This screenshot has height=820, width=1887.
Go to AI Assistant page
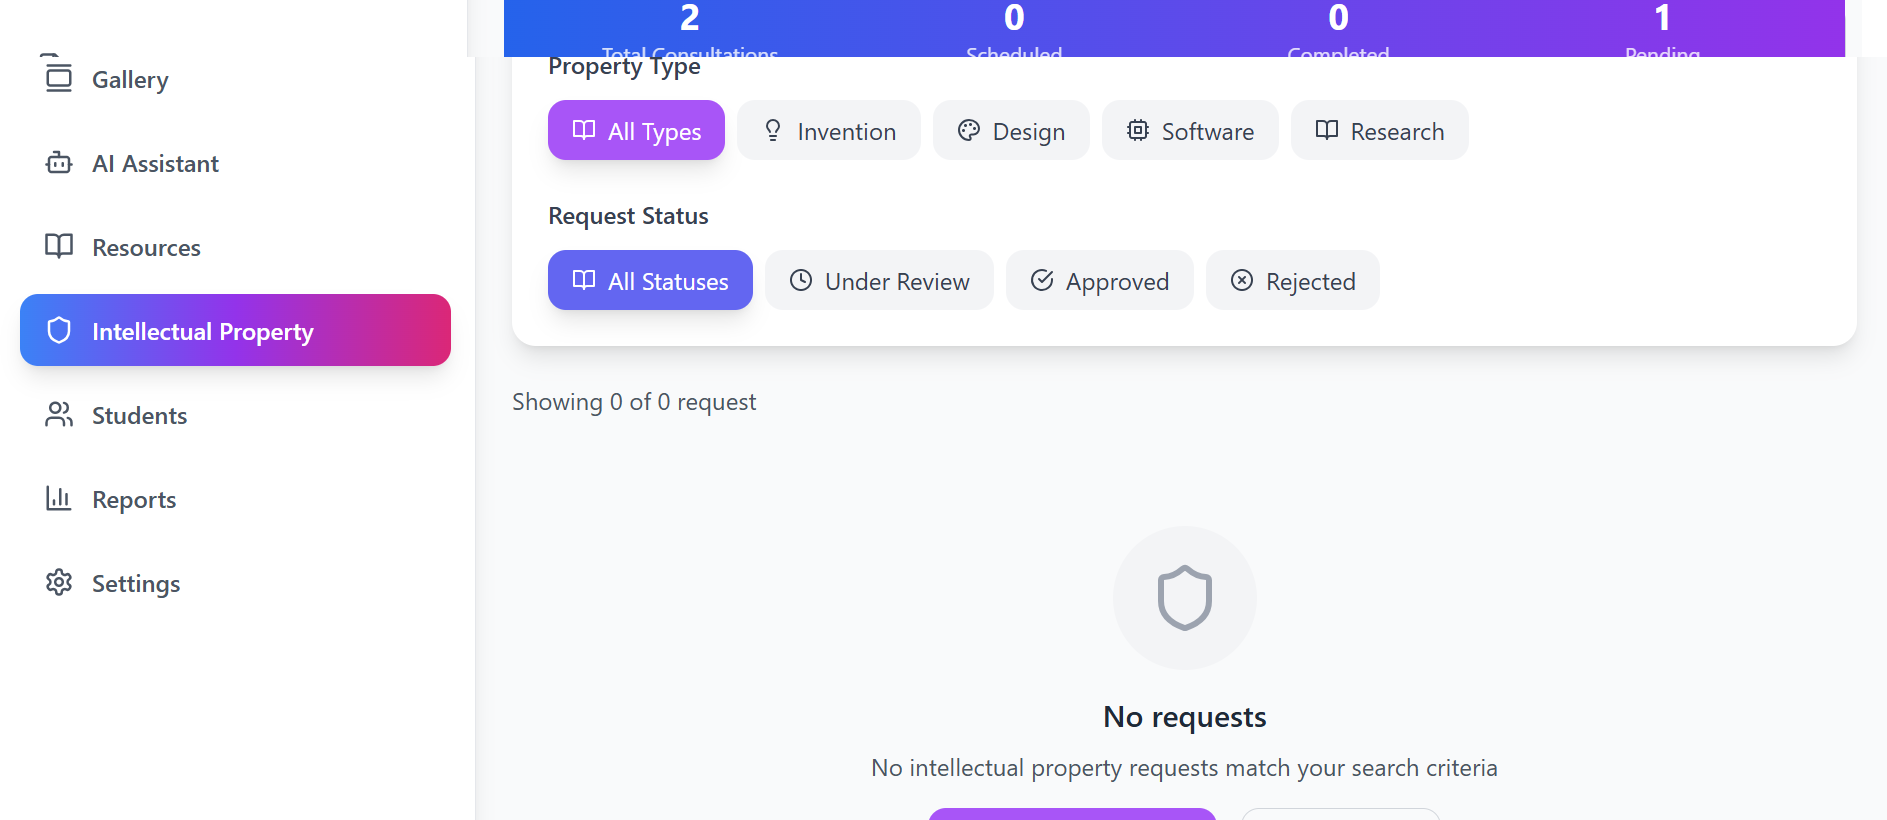pyautogui.click(x=235, y=162)
